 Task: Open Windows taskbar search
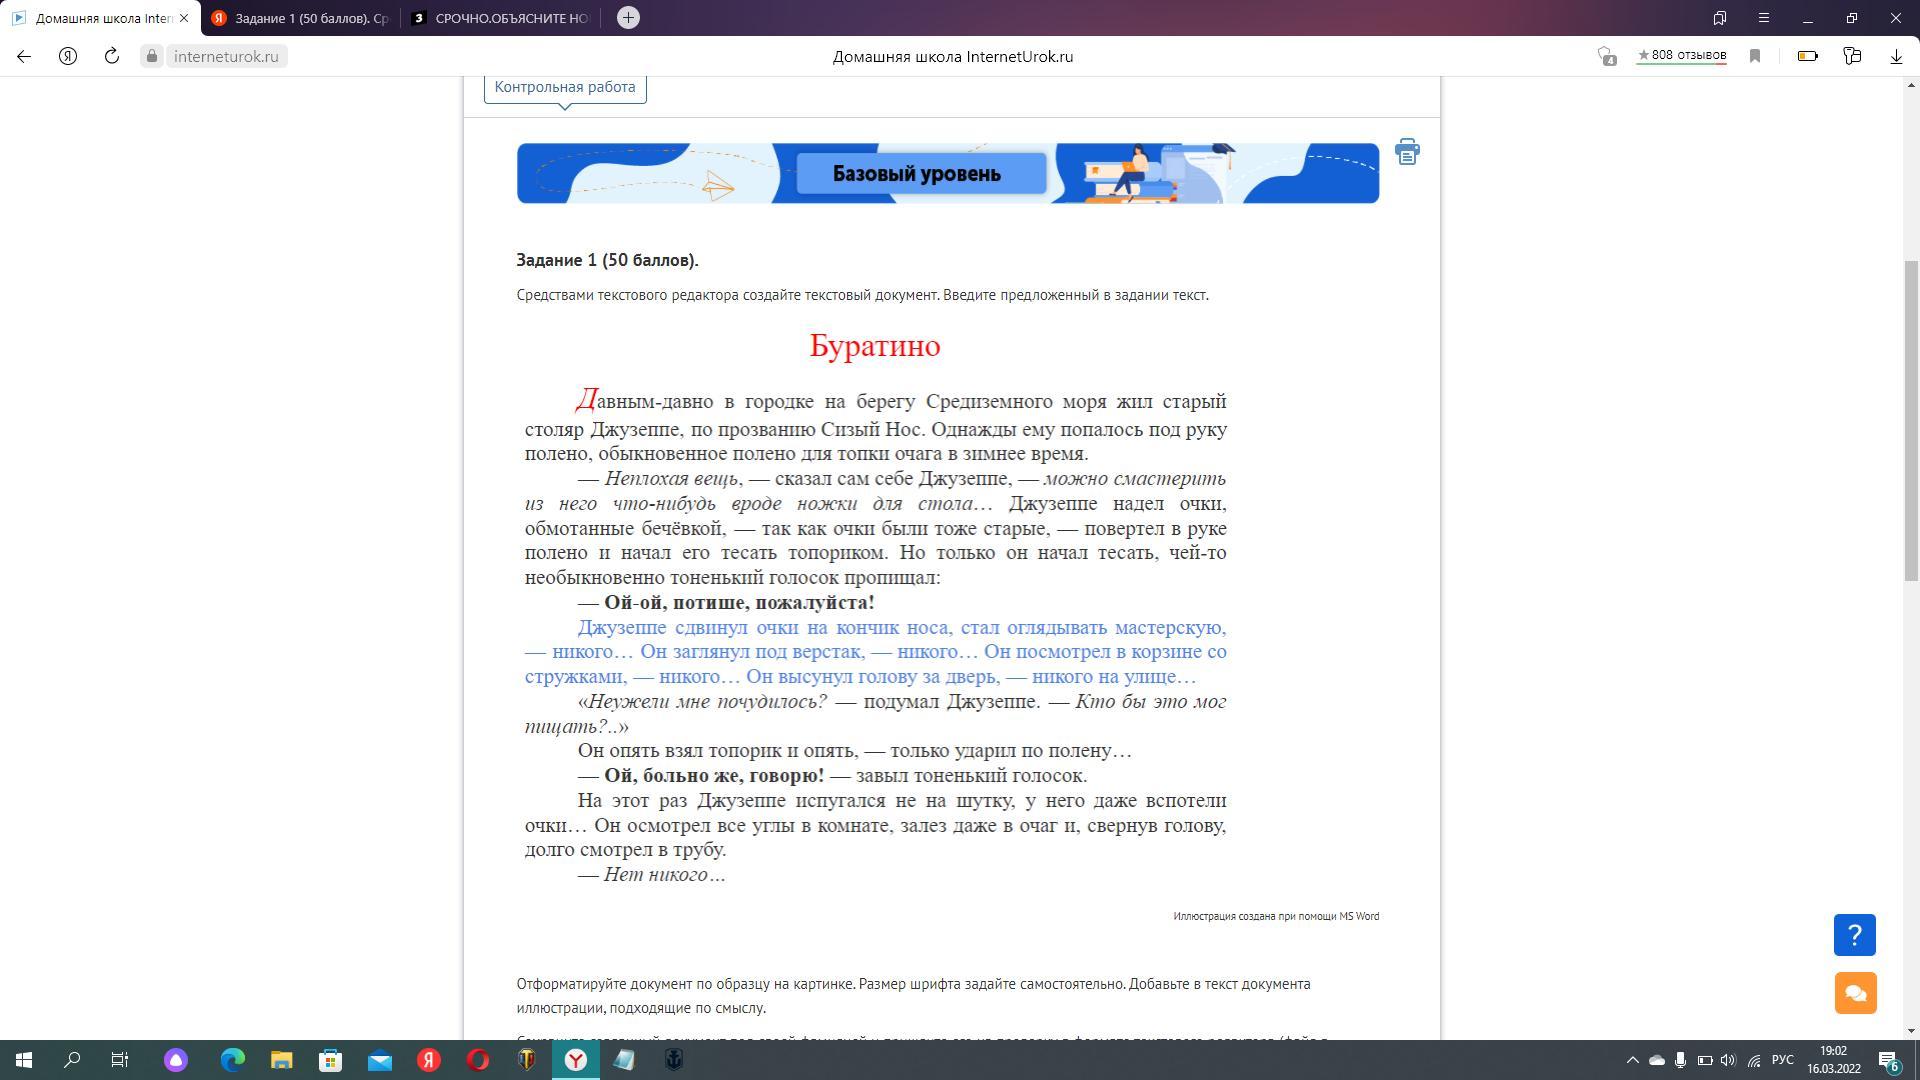[x=72, y=1060]
